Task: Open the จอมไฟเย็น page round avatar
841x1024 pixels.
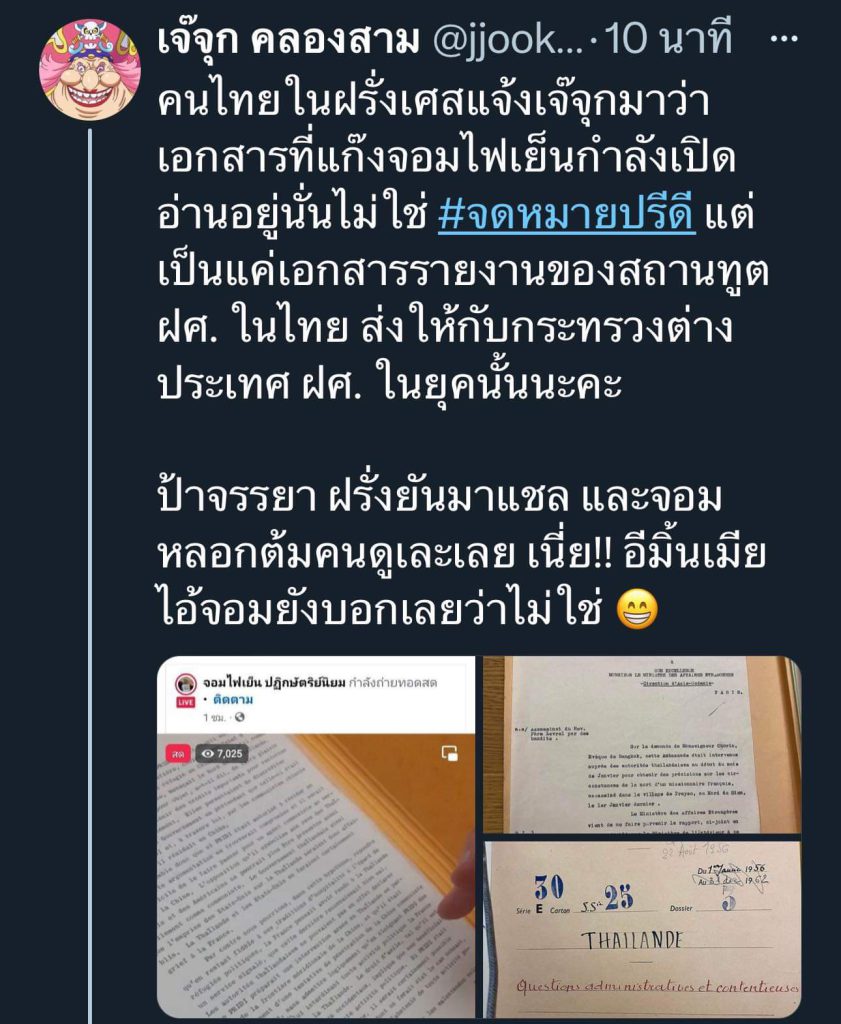Action: click(x=186, y=684)
